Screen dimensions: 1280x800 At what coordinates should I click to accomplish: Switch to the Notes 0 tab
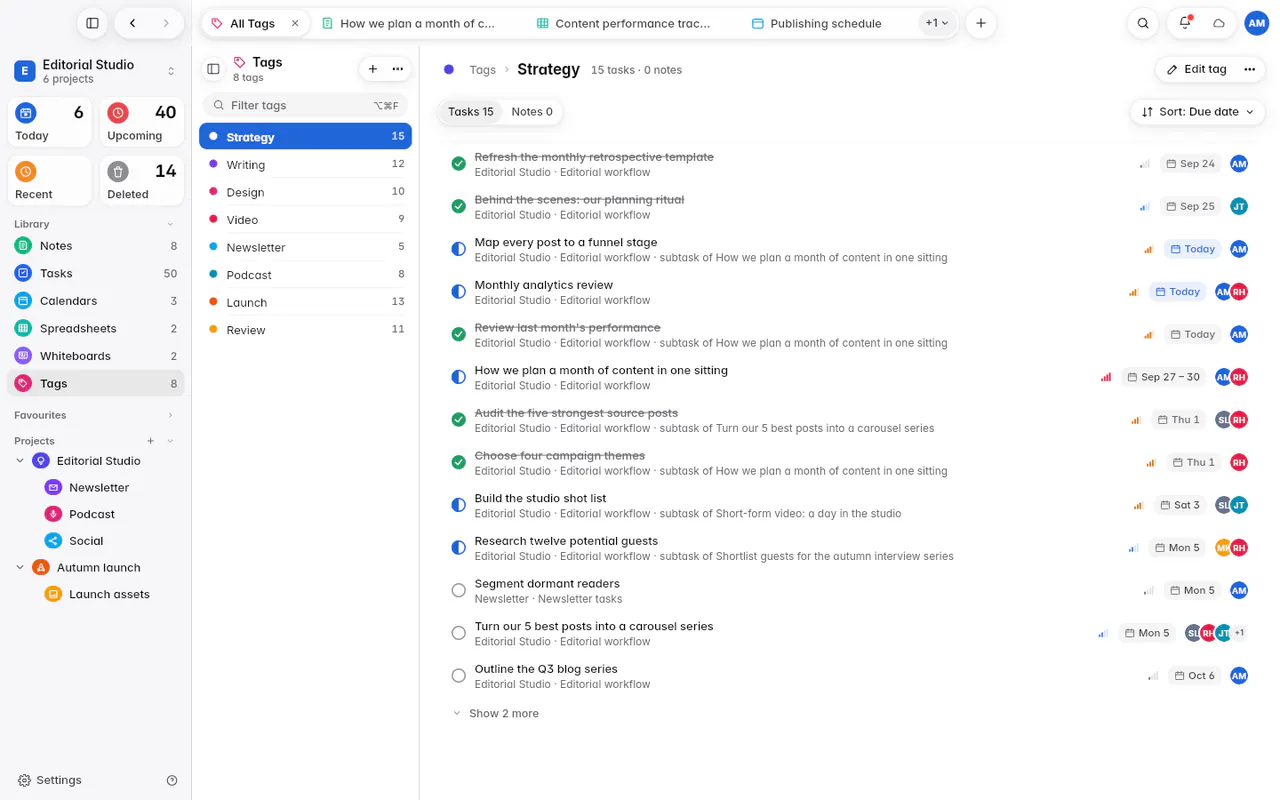pos(532,112)
